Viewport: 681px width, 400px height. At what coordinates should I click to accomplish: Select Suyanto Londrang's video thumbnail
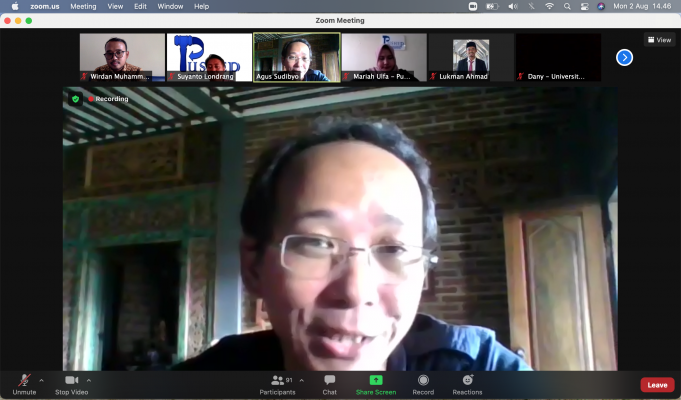point(209,57)
